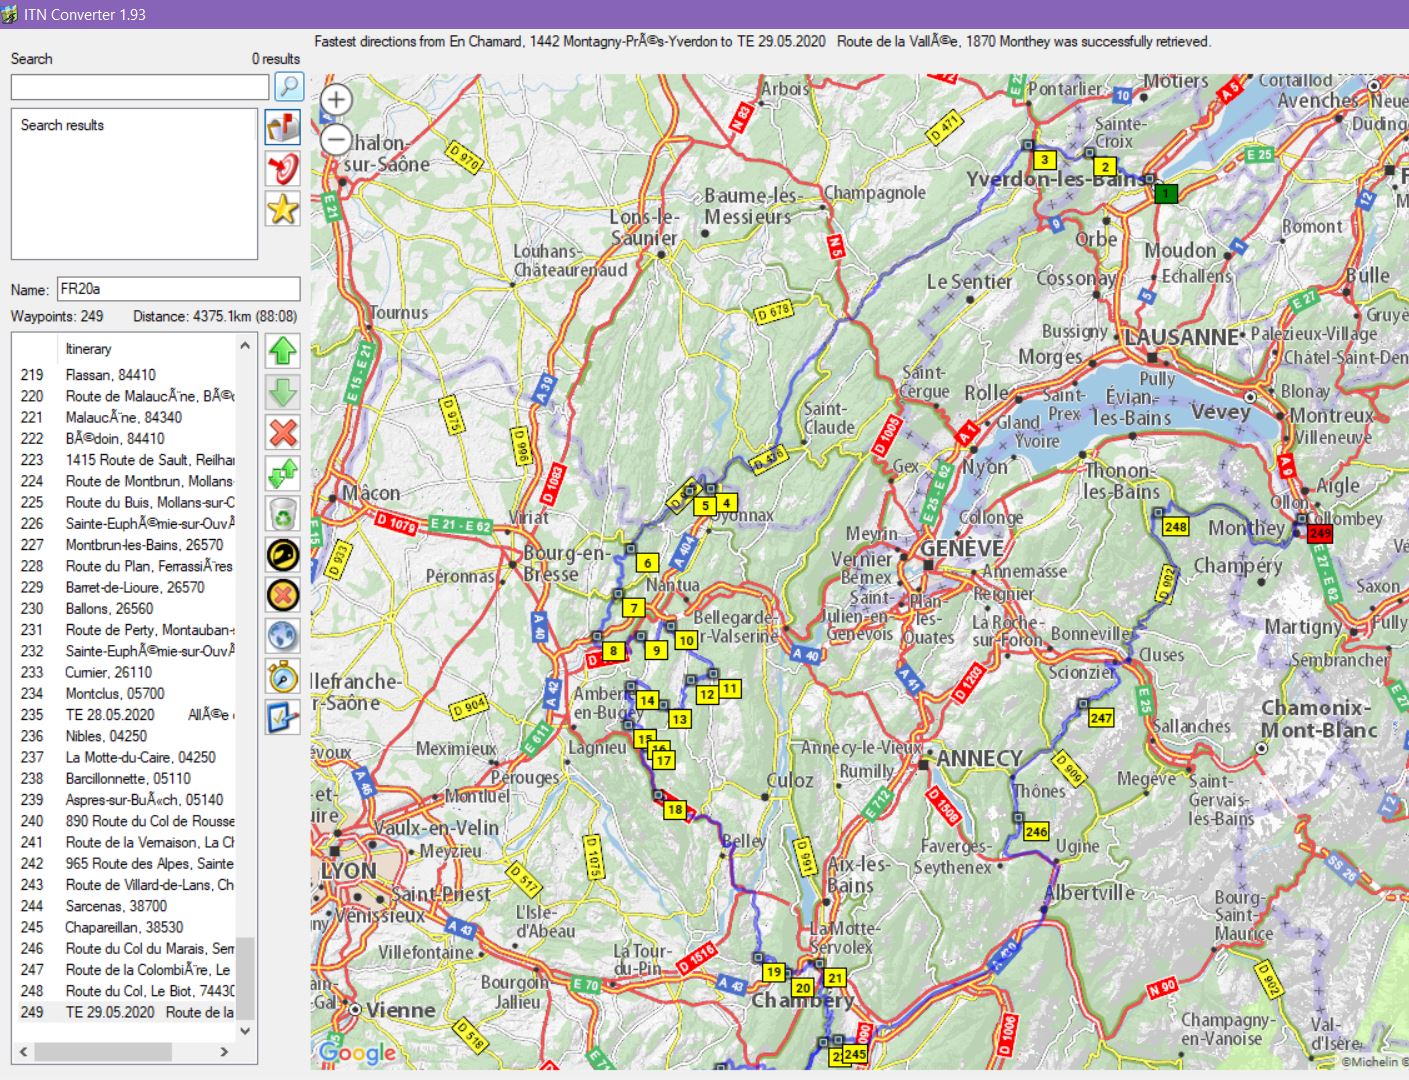This screenshot has height=1080, width=1409.
Task: Click waypoint marker 2 near Sainte-Croix
Action: click(x=1105, y=167)
